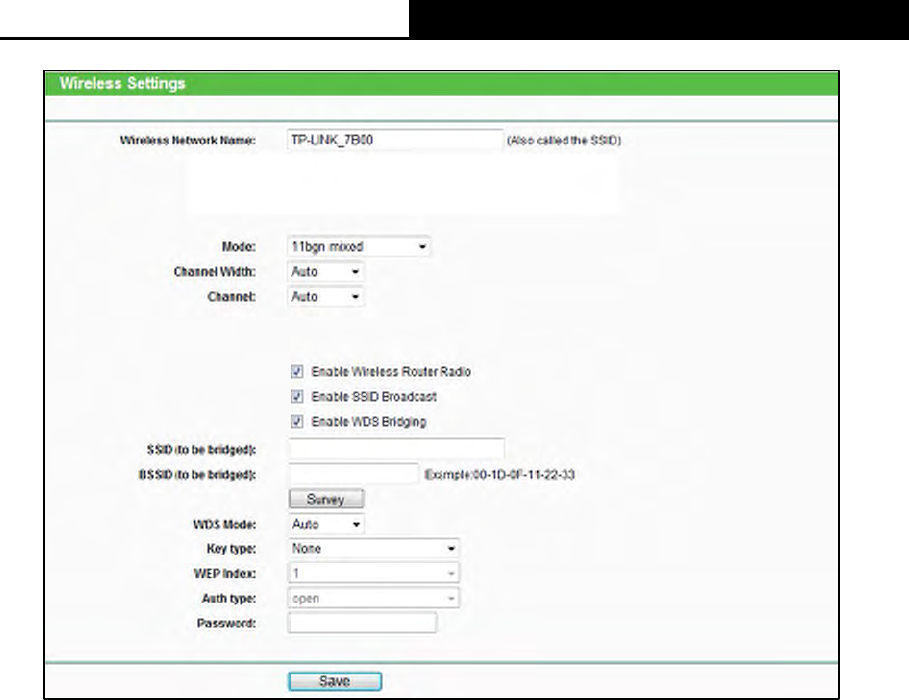Click the 'Channel Width:' label

tap(214, 271)
